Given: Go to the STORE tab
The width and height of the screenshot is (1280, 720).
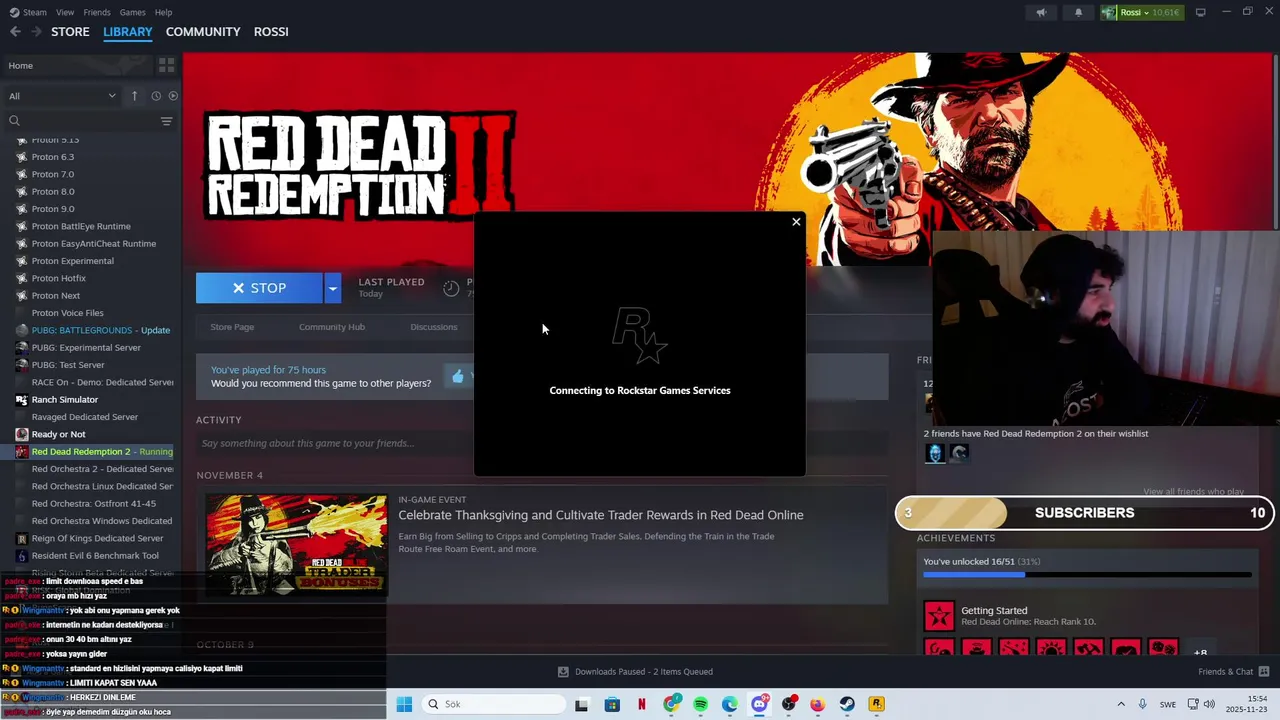Looking at the screenshot, I should coord(70,32).
